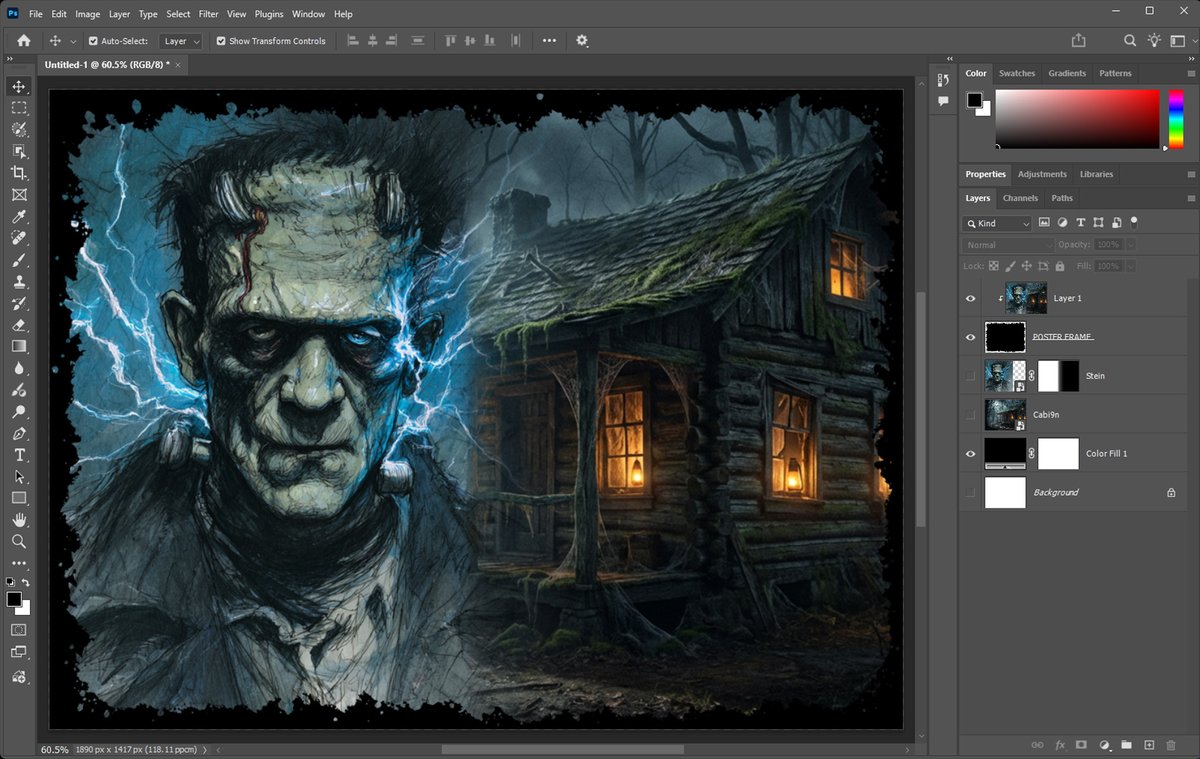This screenshot has width=1200, height=759.
Task: Select the Blur tool
Action: 18,368
